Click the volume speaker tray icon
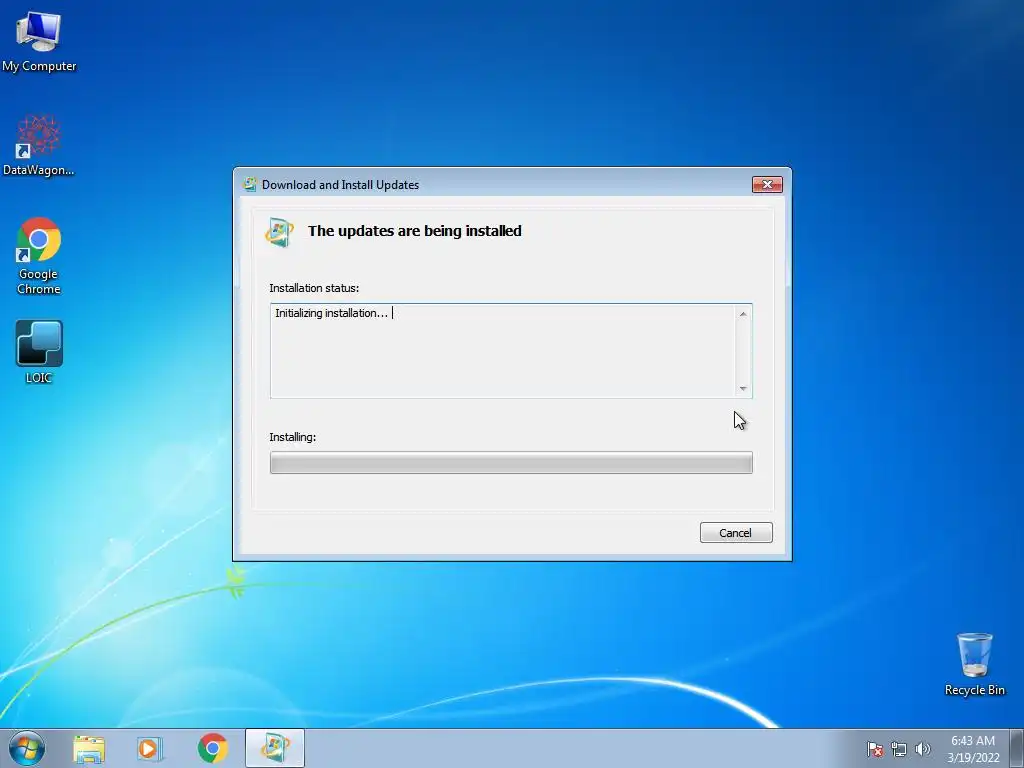 tap(922, 749)
